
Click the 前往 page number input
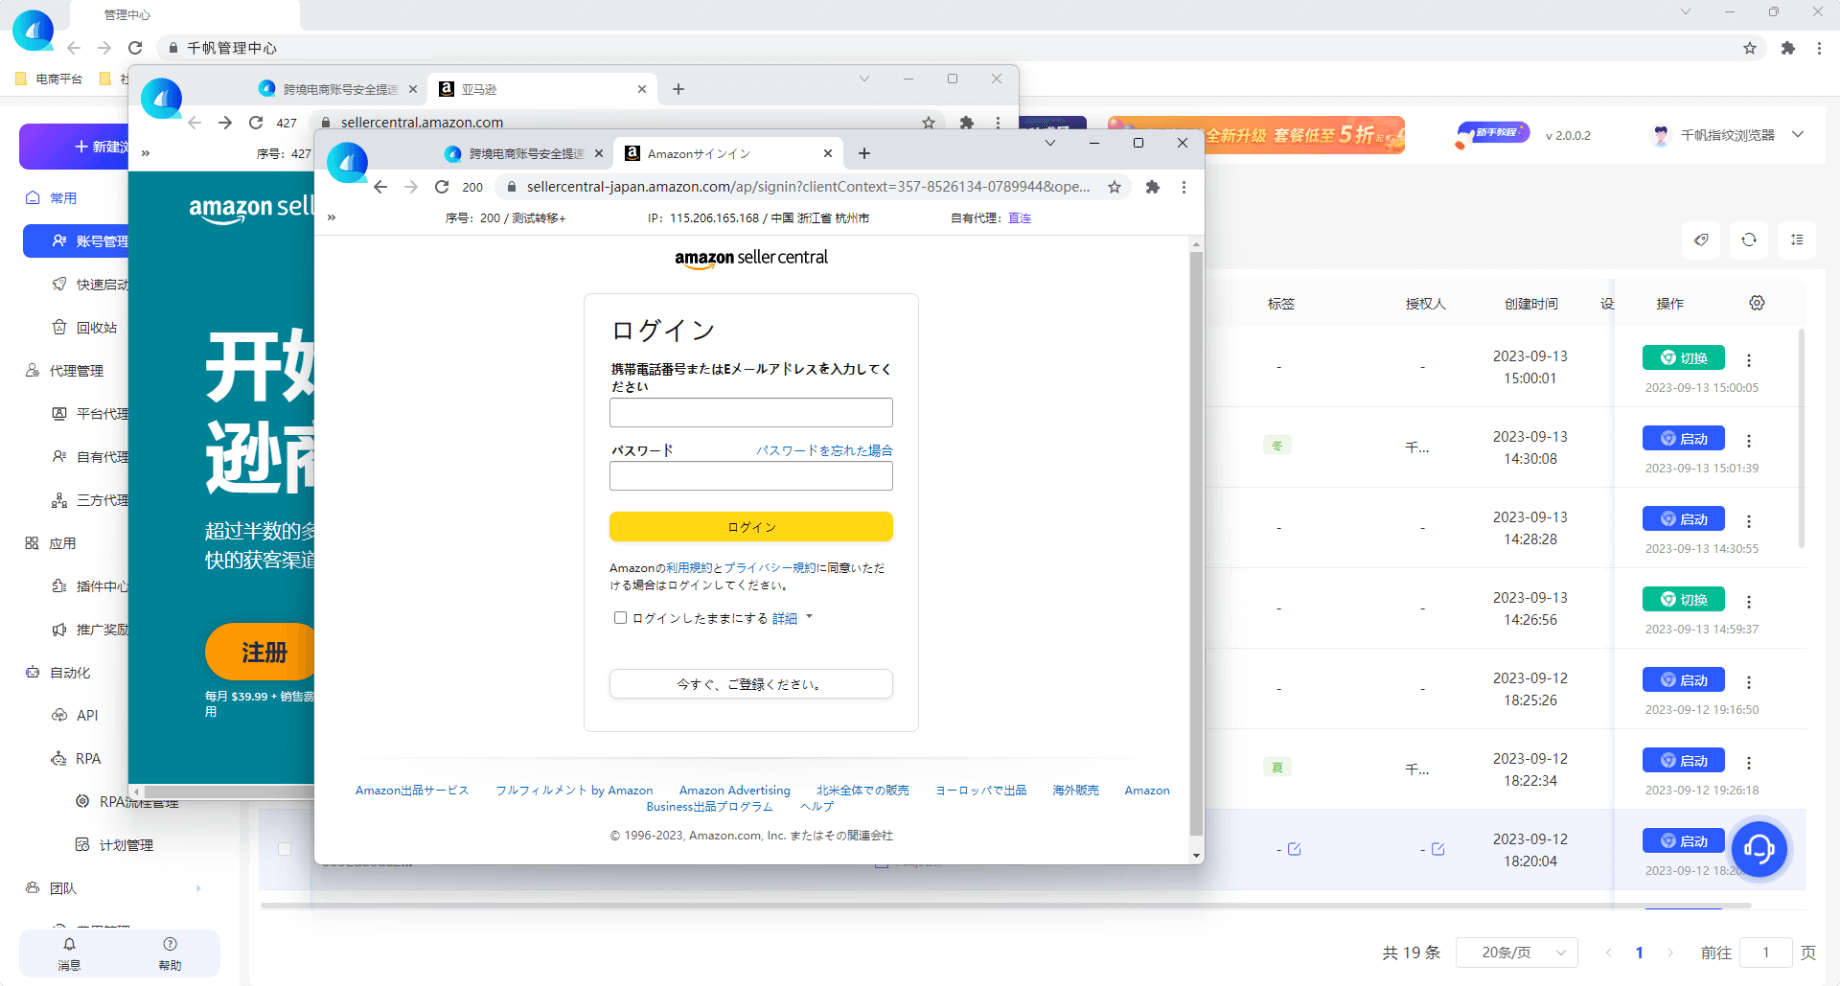pyautogui.click(x=1765, y=953)
